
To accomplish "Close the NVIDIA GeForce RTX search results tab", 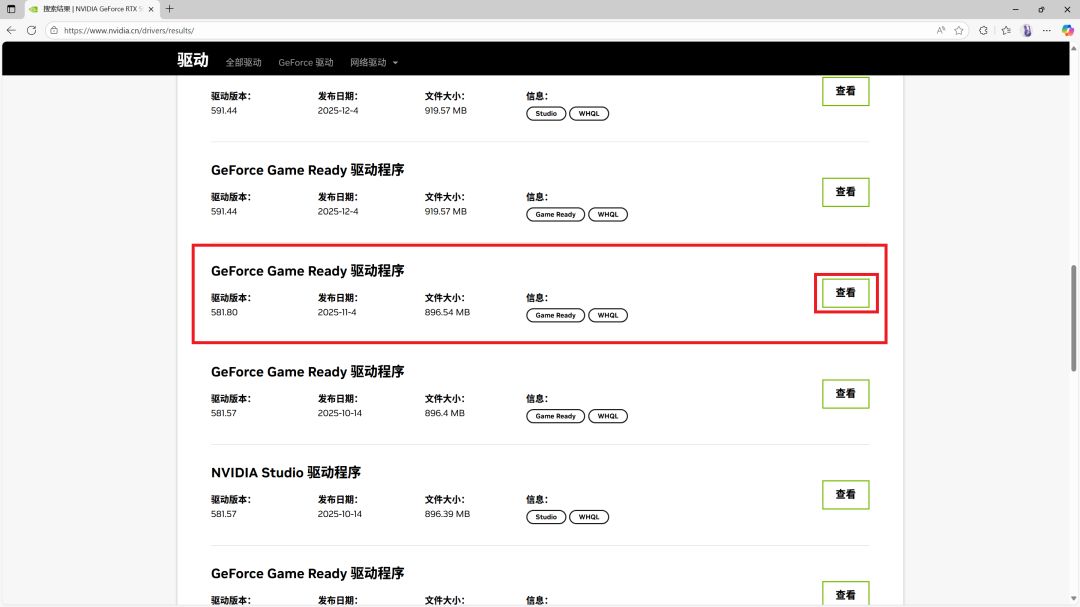I will pyautogui.click(x=151, y=9).
